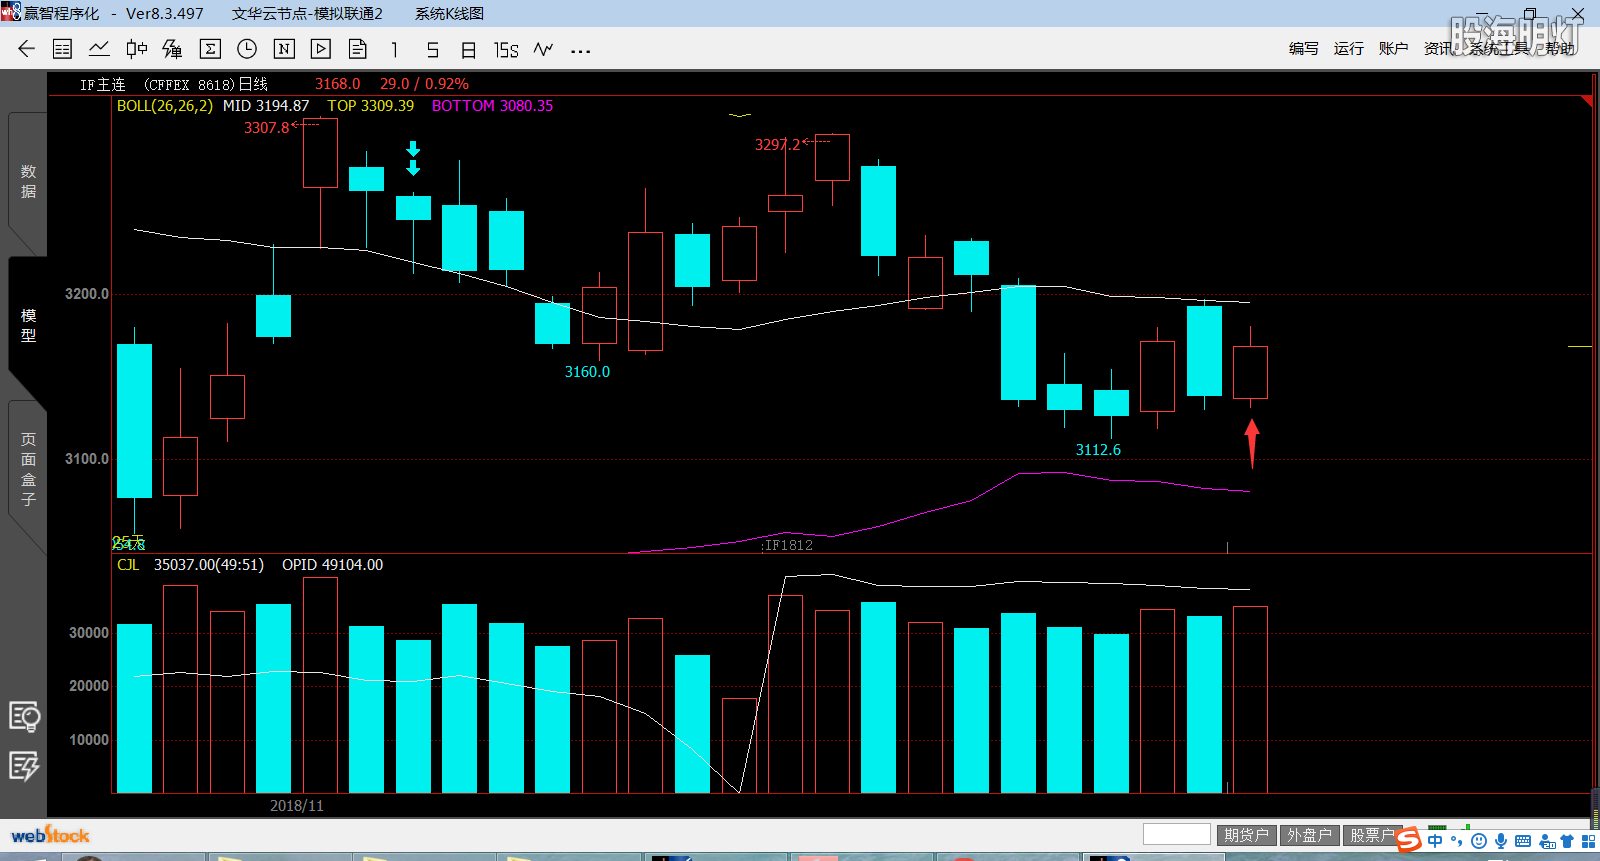Click the Sogou input method S icon
Screen dimensions: 1600x861
1409,839
